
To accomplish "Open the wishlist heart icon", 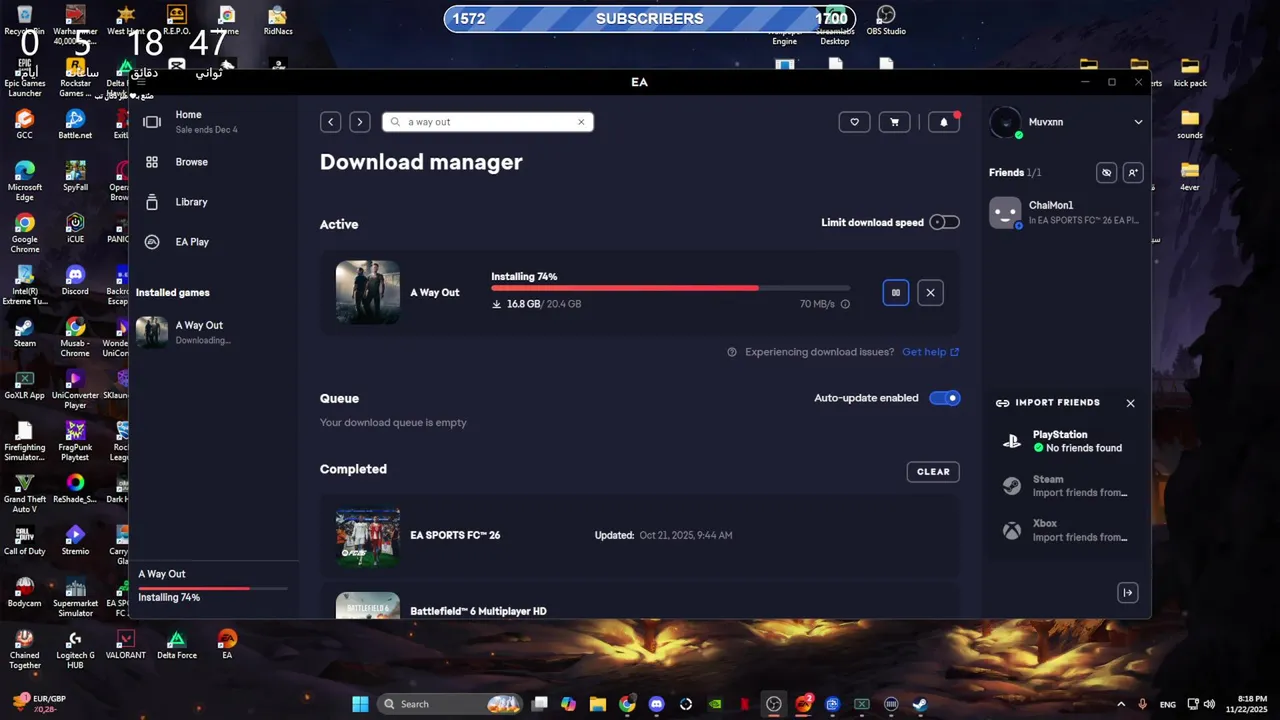I will [854, 122].
